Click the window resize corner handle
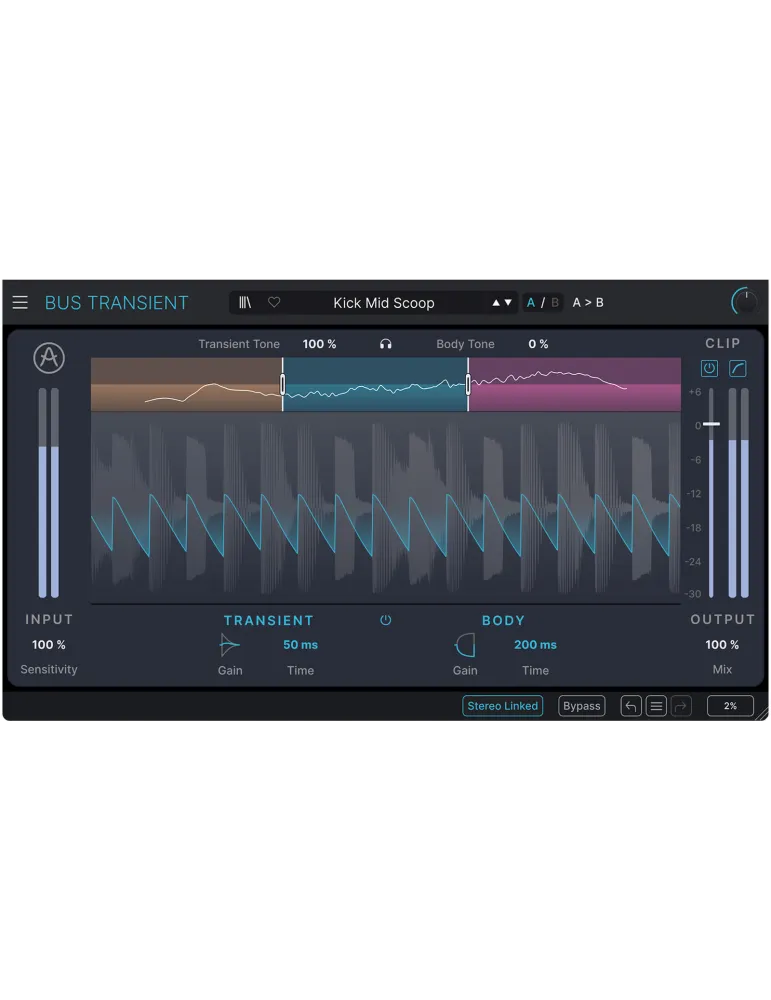This screenshot has width=771, height=1000. coord(762,714)
